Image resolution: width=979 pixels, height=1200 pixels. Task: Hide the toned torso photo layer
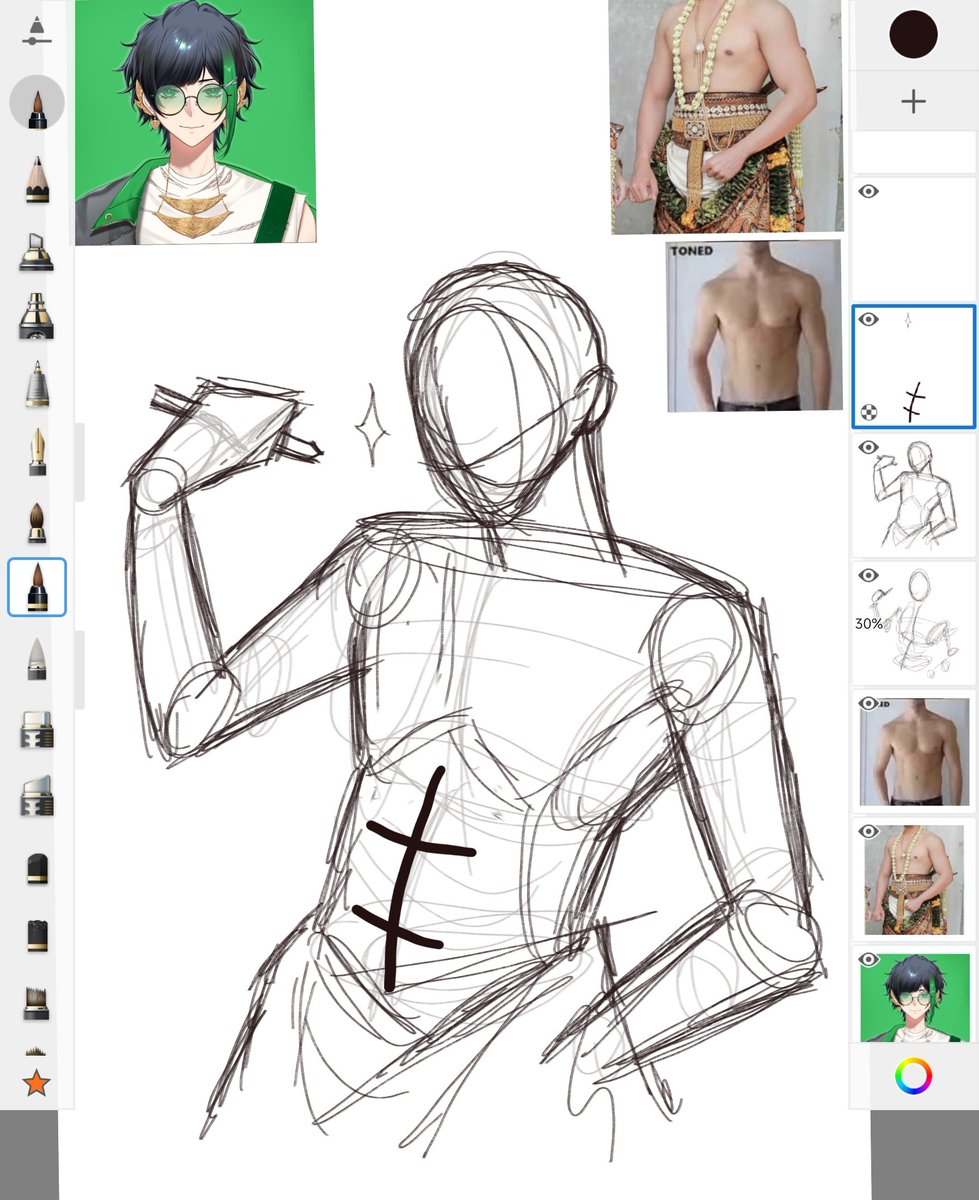[869, 703]
